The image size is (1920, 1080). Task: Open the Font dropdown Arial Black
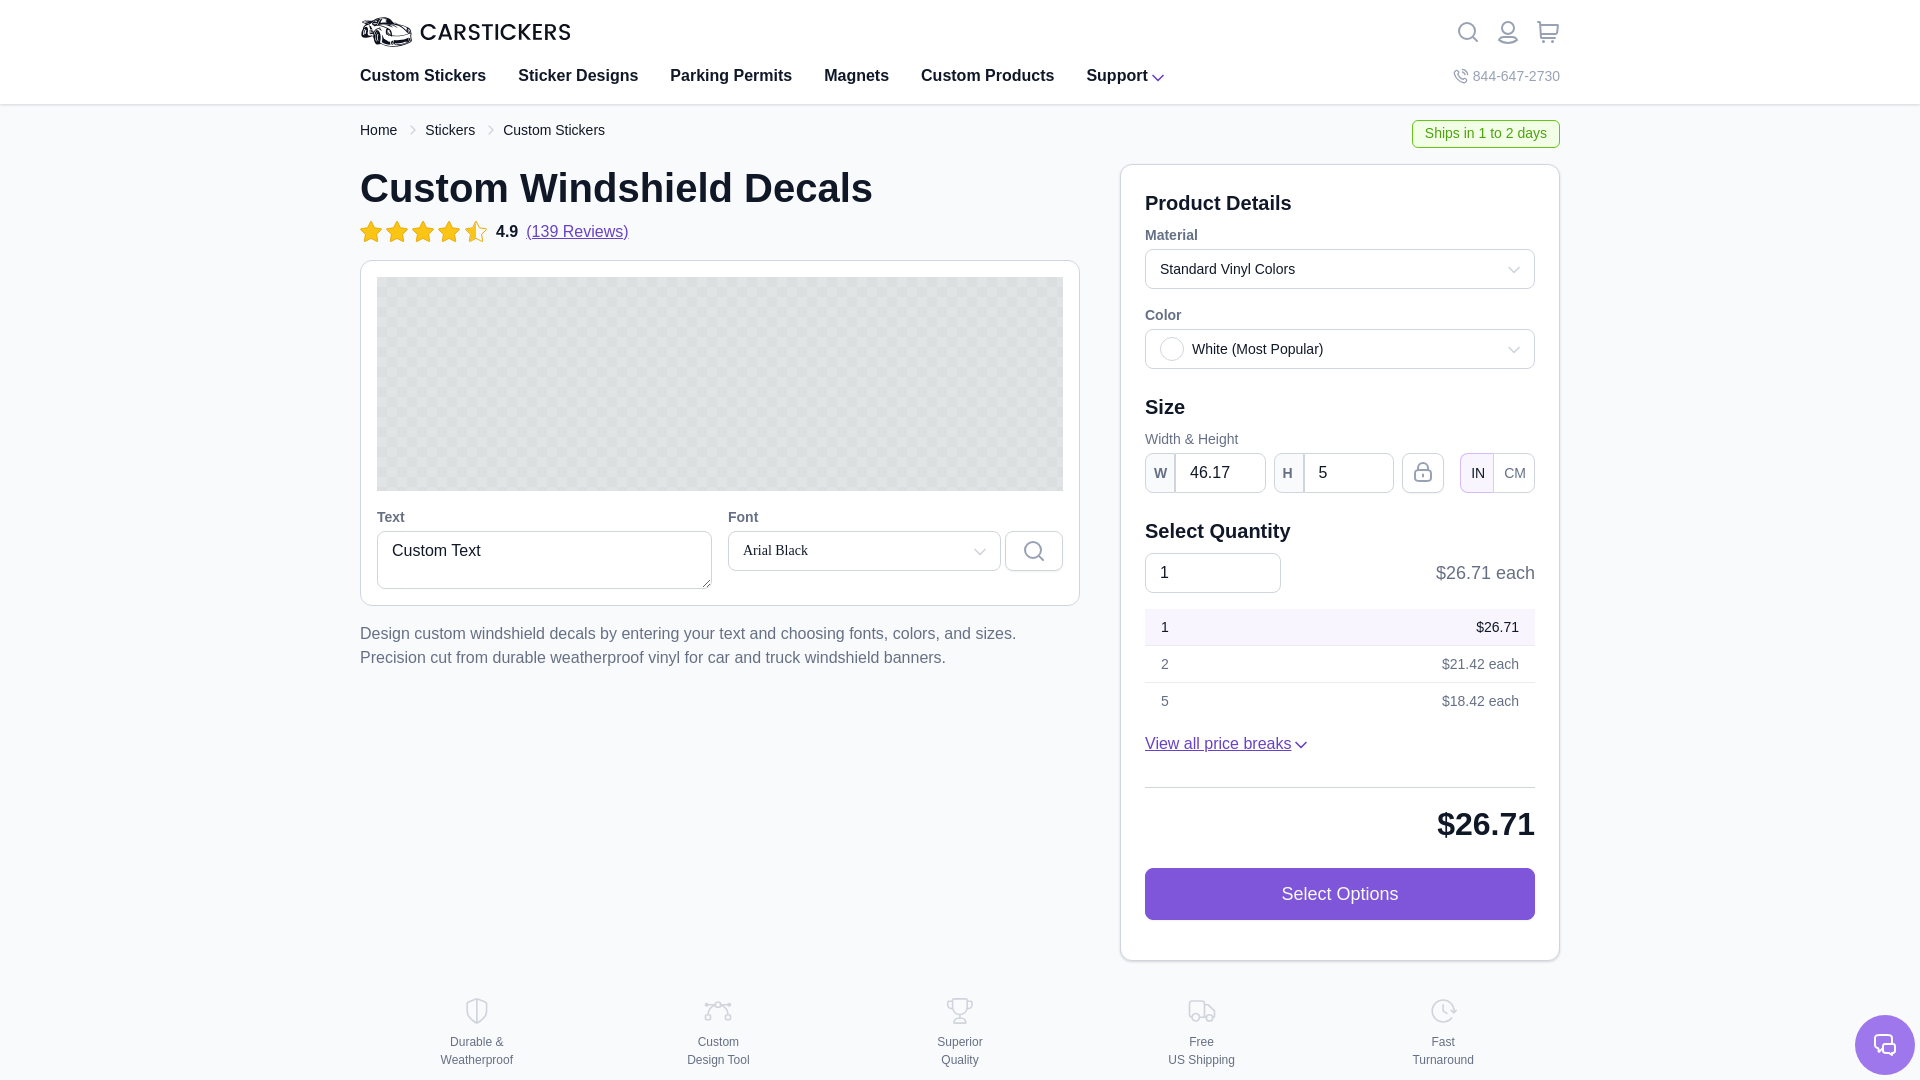tap(863, 551)
